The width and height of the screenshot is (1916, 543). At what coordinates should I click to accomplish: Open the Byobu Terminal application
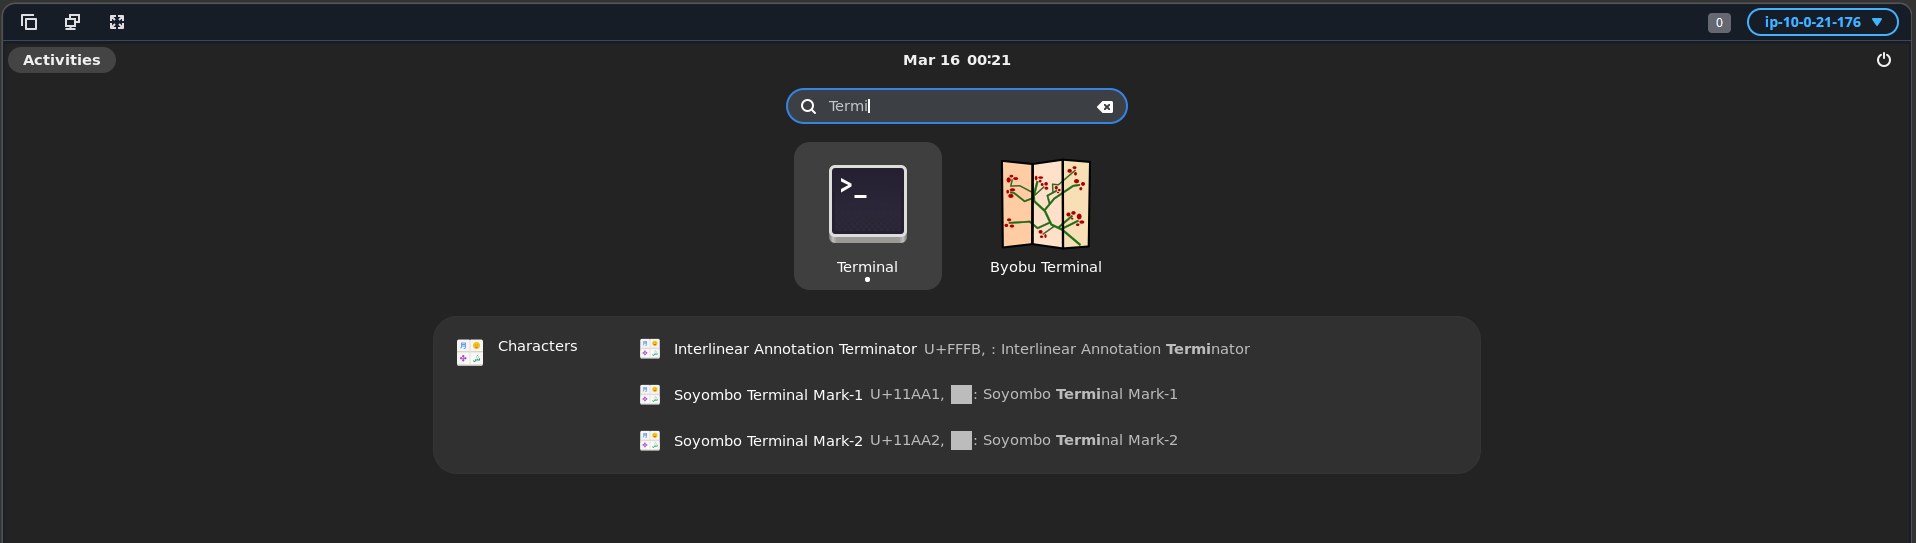[1045, 216]
